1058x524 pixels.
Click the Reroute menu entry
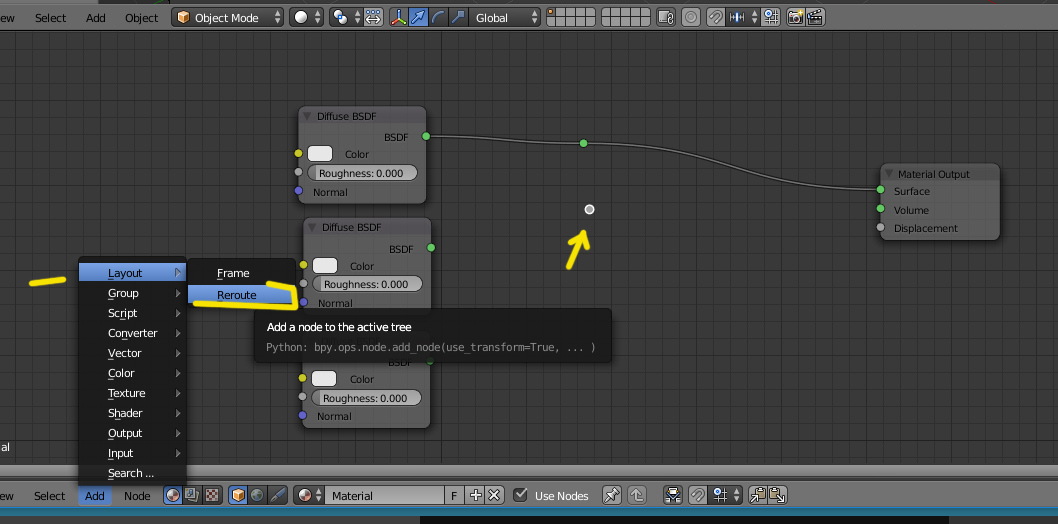click(x=237, y=295)
